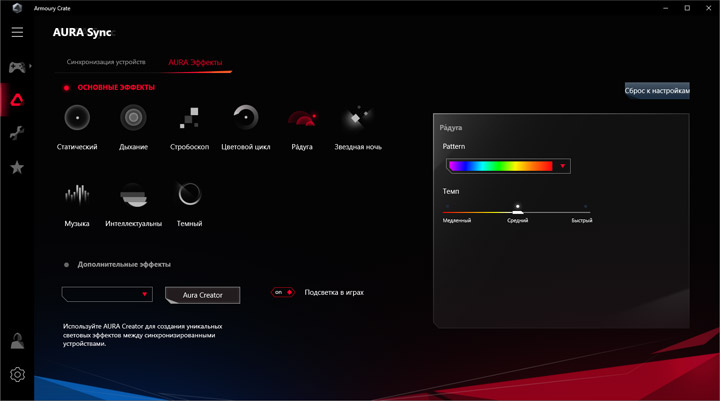This screenshot has height=401, width=720.
Task: Select the ОСНОВНЫЕ ЭФФЕКТЫ radio button
Action: (x=67, y=88)
